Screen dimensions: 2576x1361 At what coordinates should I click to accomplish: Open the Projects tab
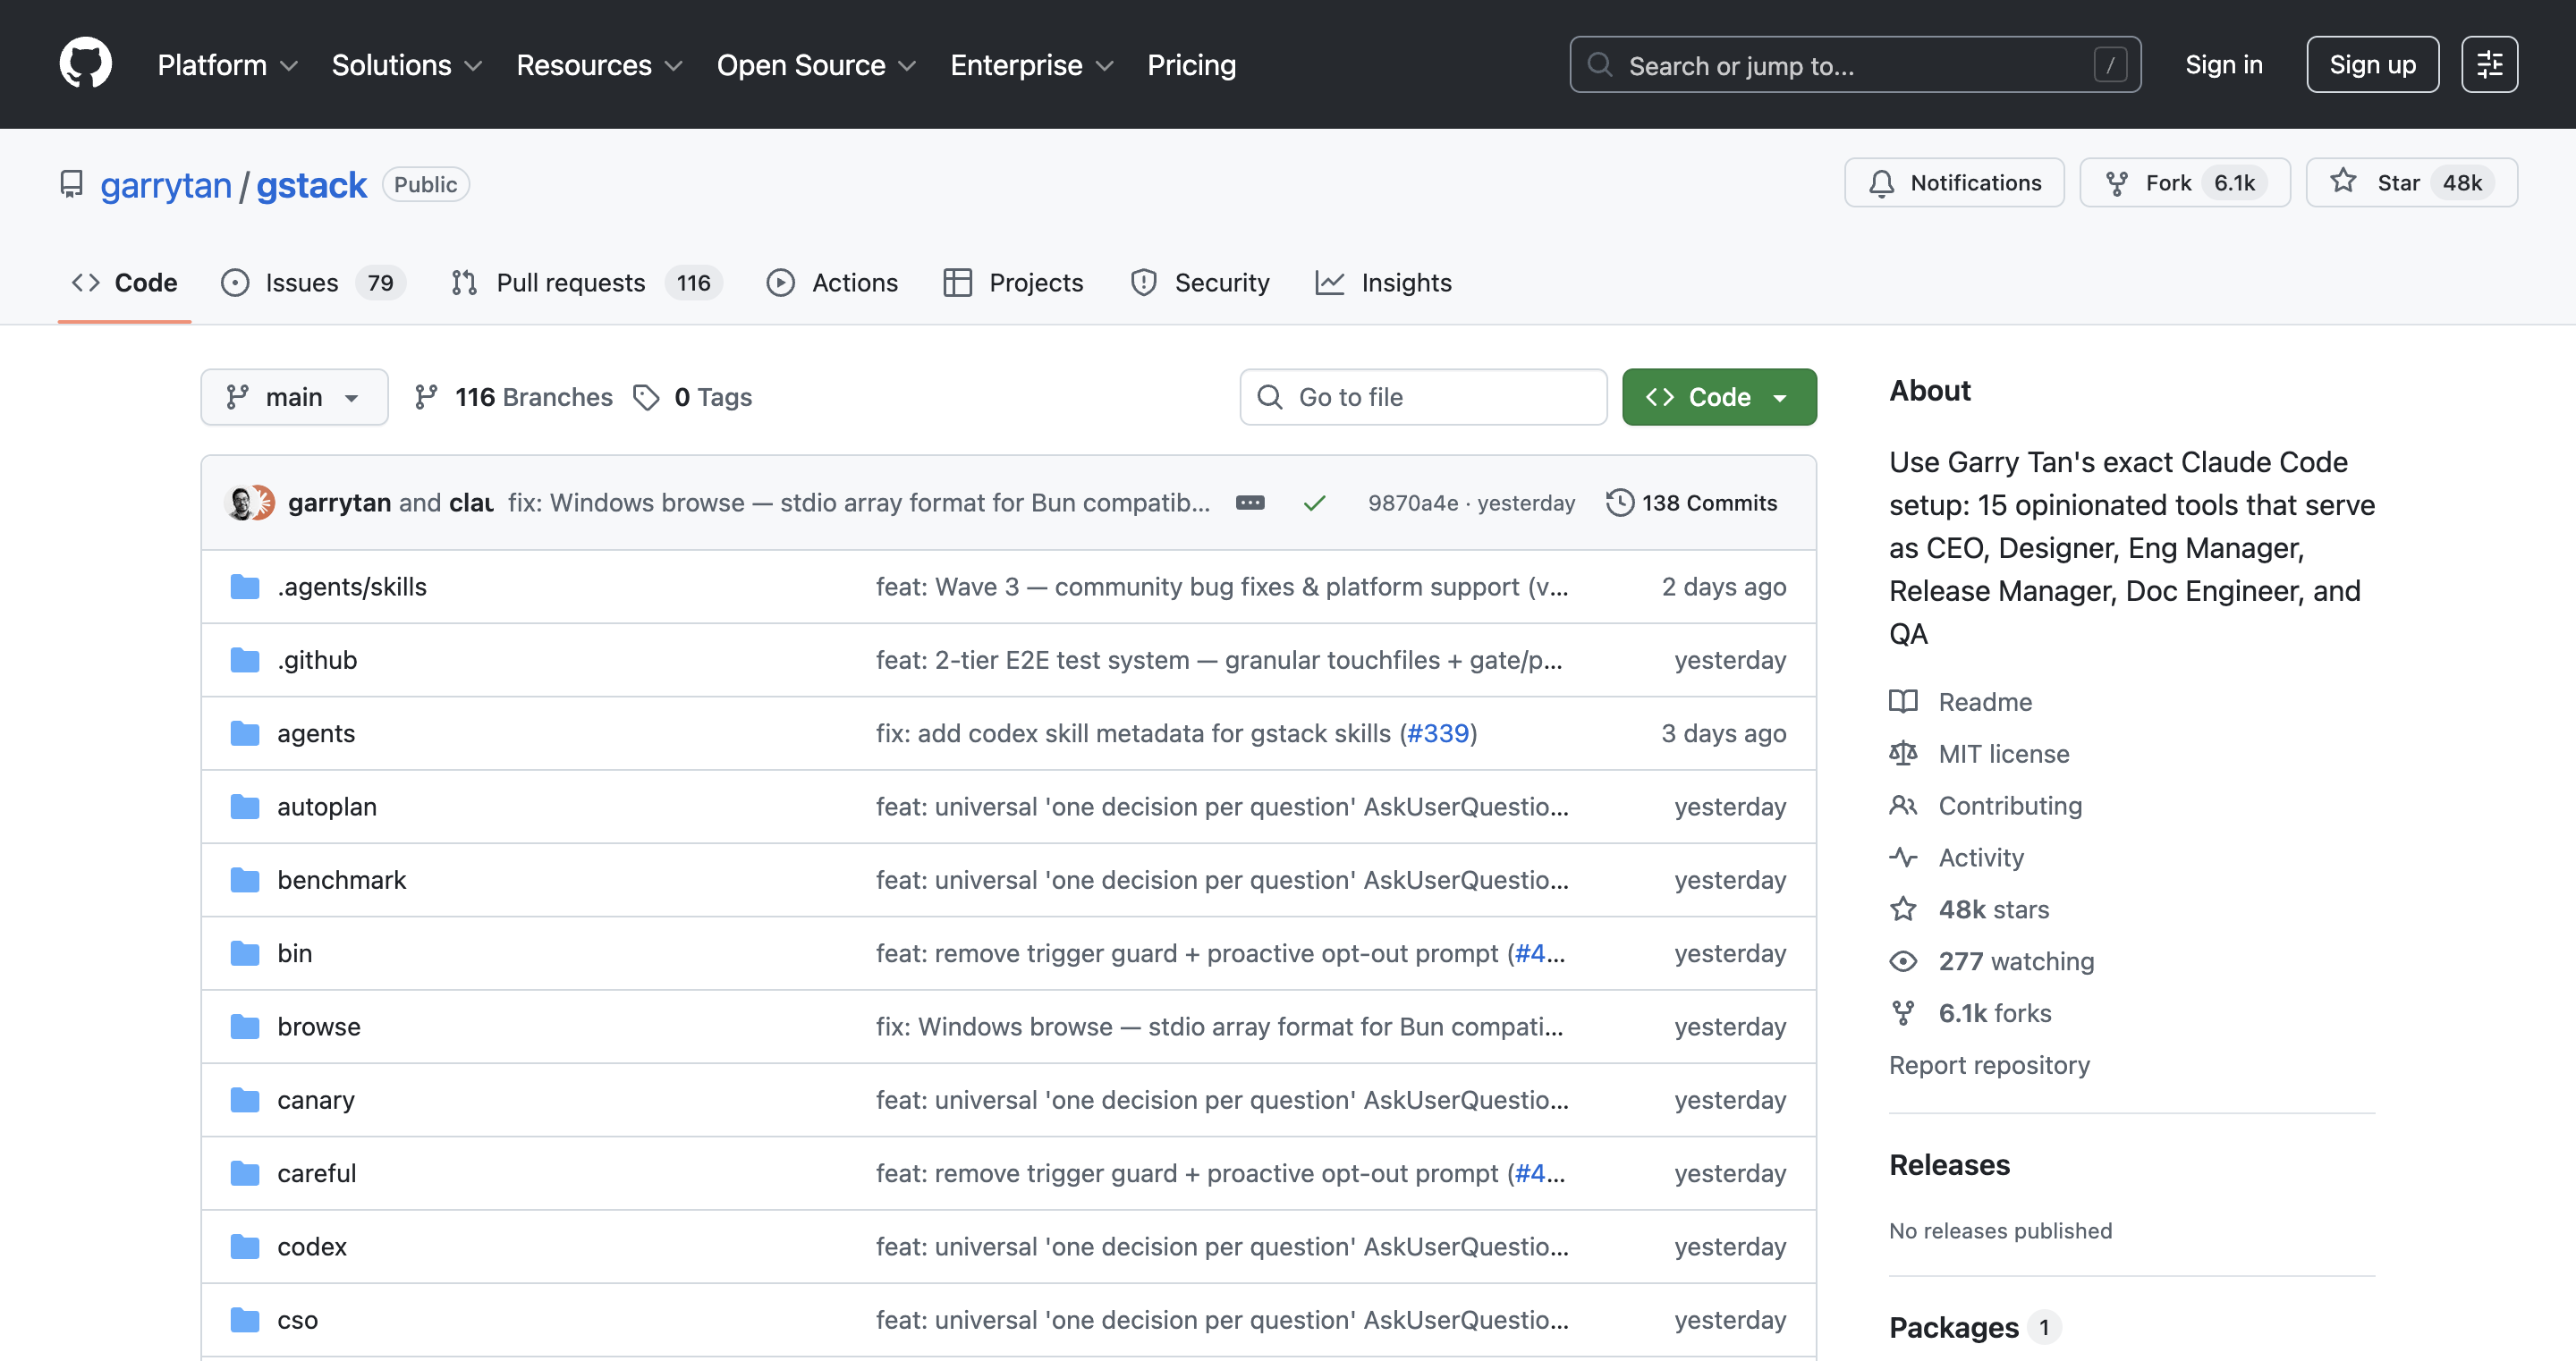tap(1013, 283)
